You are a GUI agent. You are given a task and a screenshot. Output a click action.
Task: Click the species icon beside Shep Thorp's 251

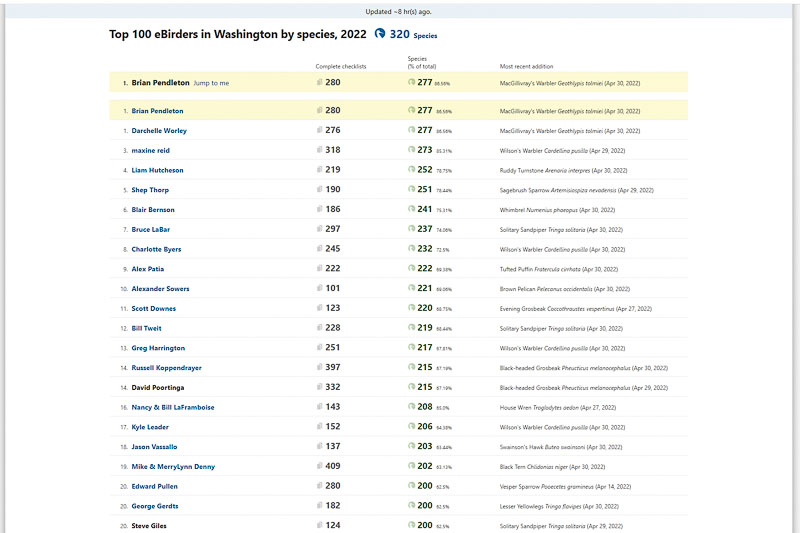coord(411,189)
